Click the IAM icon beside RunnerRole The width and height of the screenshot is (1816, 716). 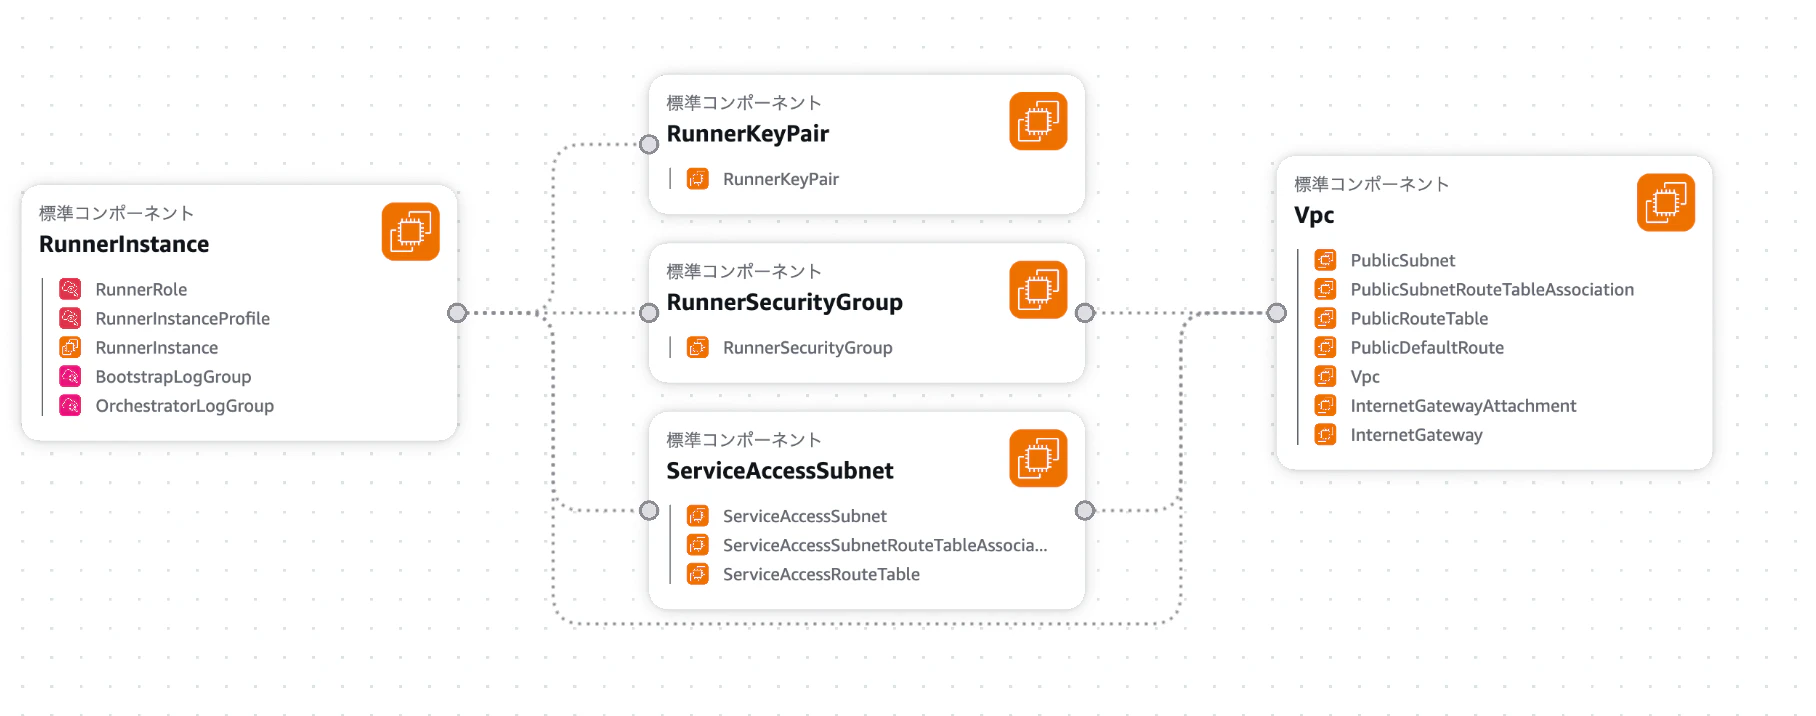click(x=70, y=289)
